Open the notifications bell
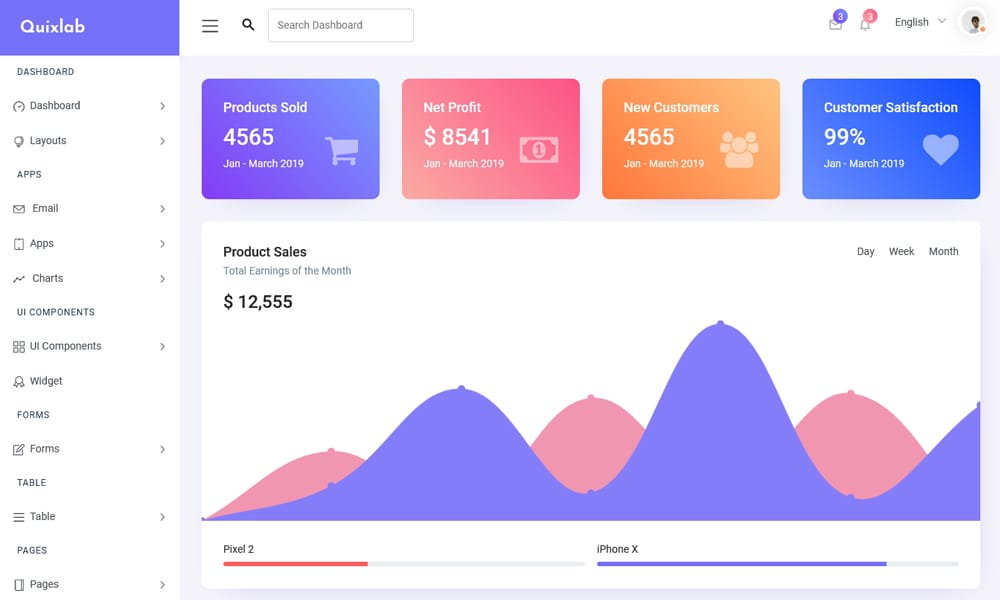The height and width of the screenshot is (600, 1000). coord(865,23)
